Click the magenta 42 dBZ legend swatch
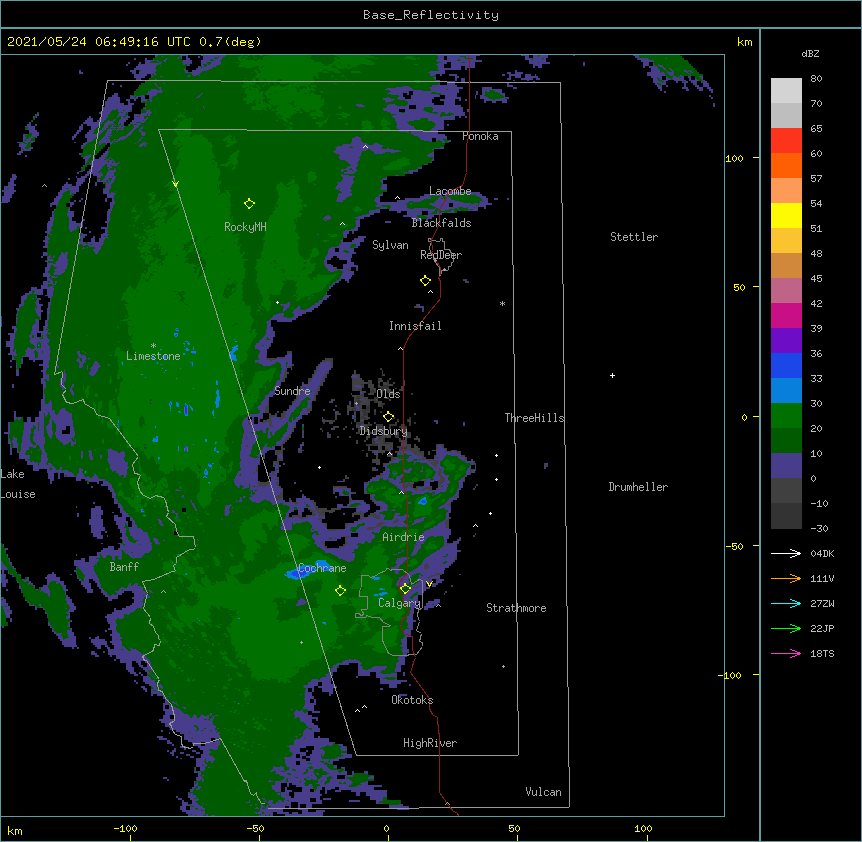862x842 pixels. (786, 315)
